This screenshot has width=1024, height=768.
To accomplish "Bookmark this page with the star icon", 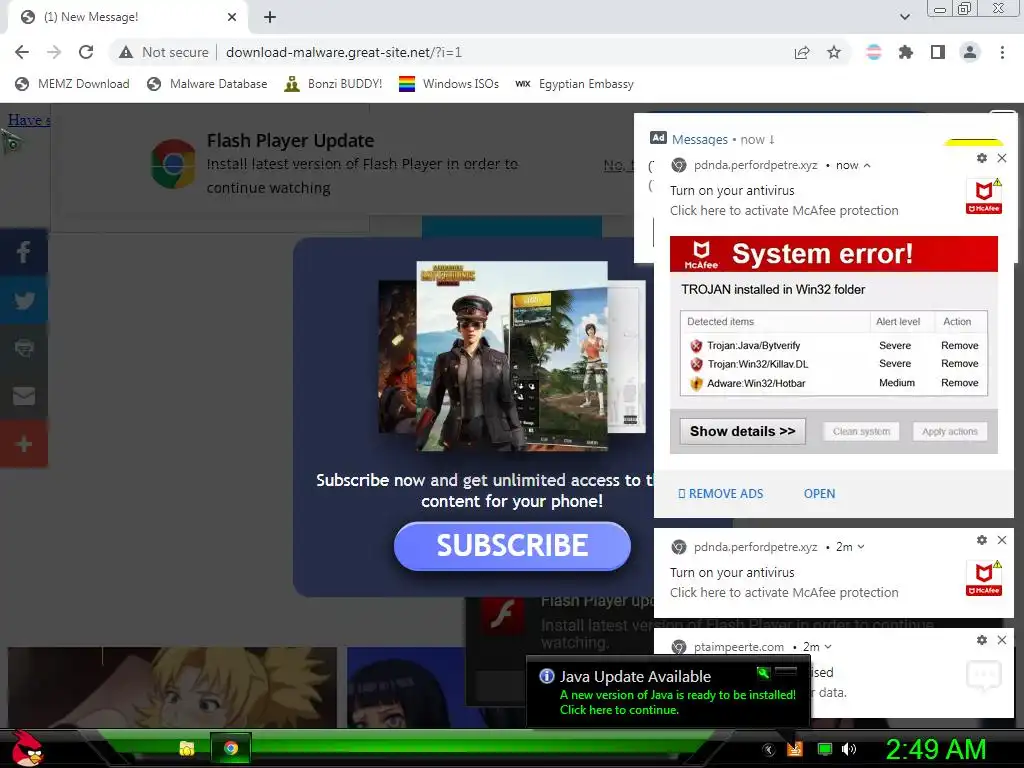I will pos(834,52).
